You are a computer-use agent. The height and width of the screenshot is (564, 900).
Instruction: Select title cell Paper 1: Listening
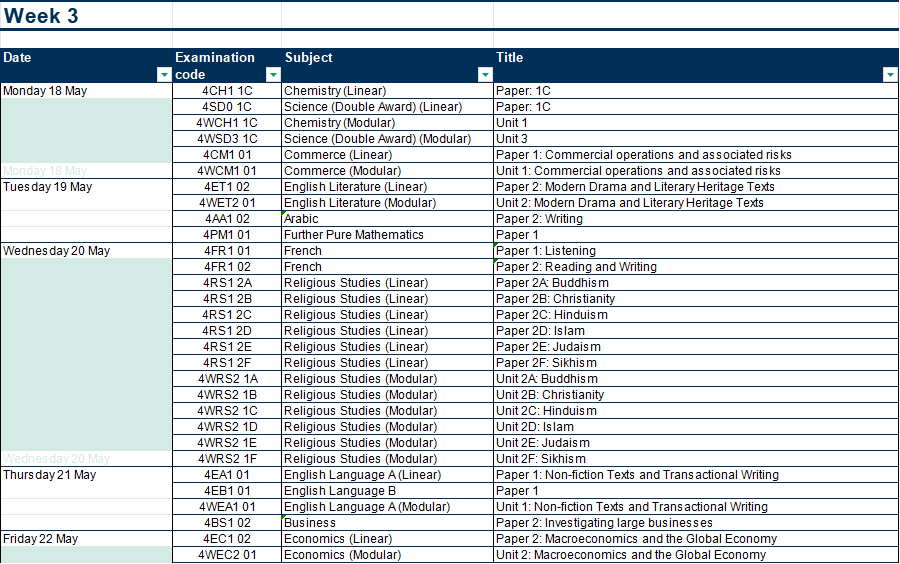(x=545, y=251)
